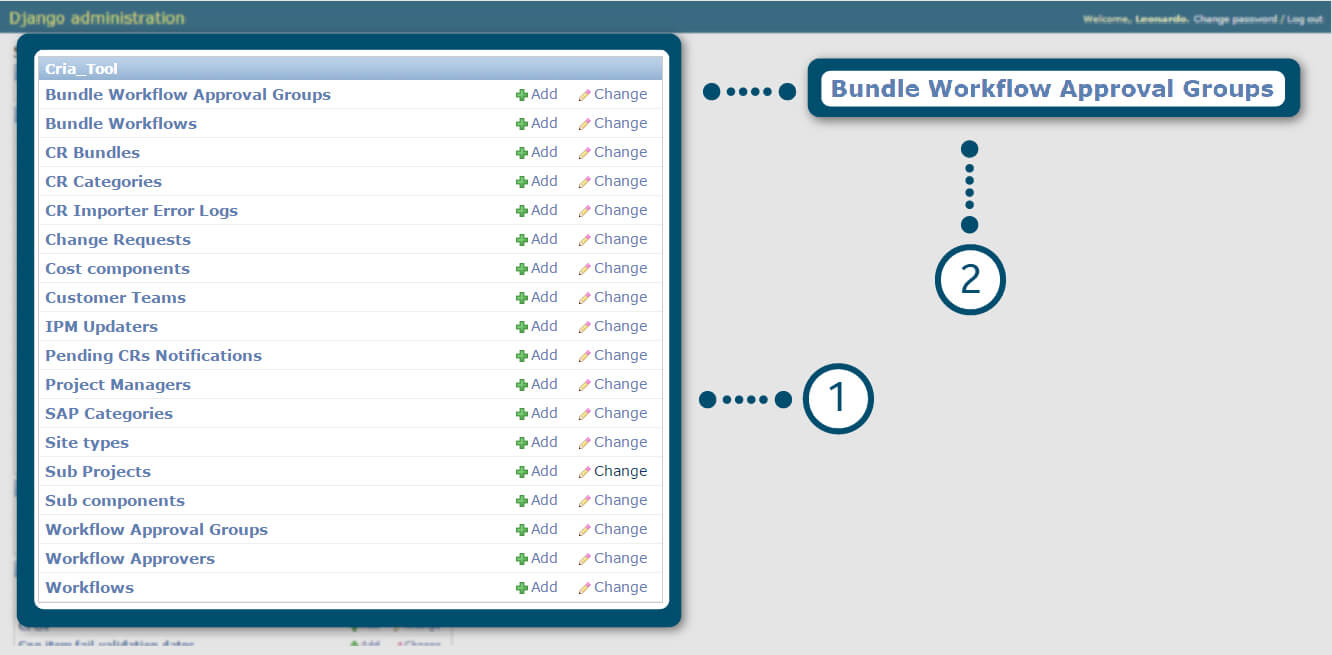Log out of Django administration
This screenshot has width=1332, height=655.
[1304, 20]
